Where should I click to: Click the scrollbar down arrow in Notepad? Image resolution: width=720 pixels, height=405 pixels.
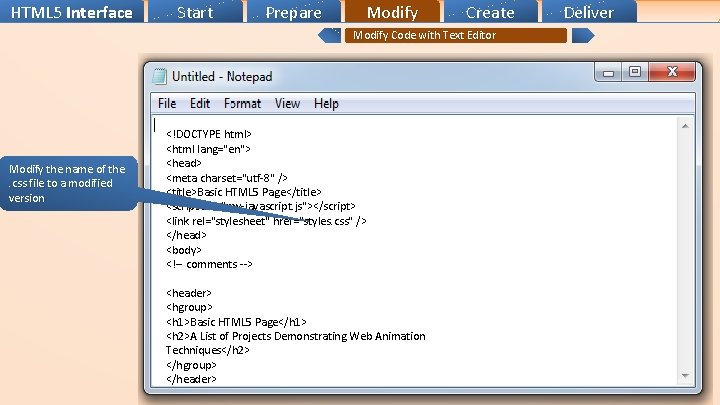pyautogui.click(x=685, y=376)
